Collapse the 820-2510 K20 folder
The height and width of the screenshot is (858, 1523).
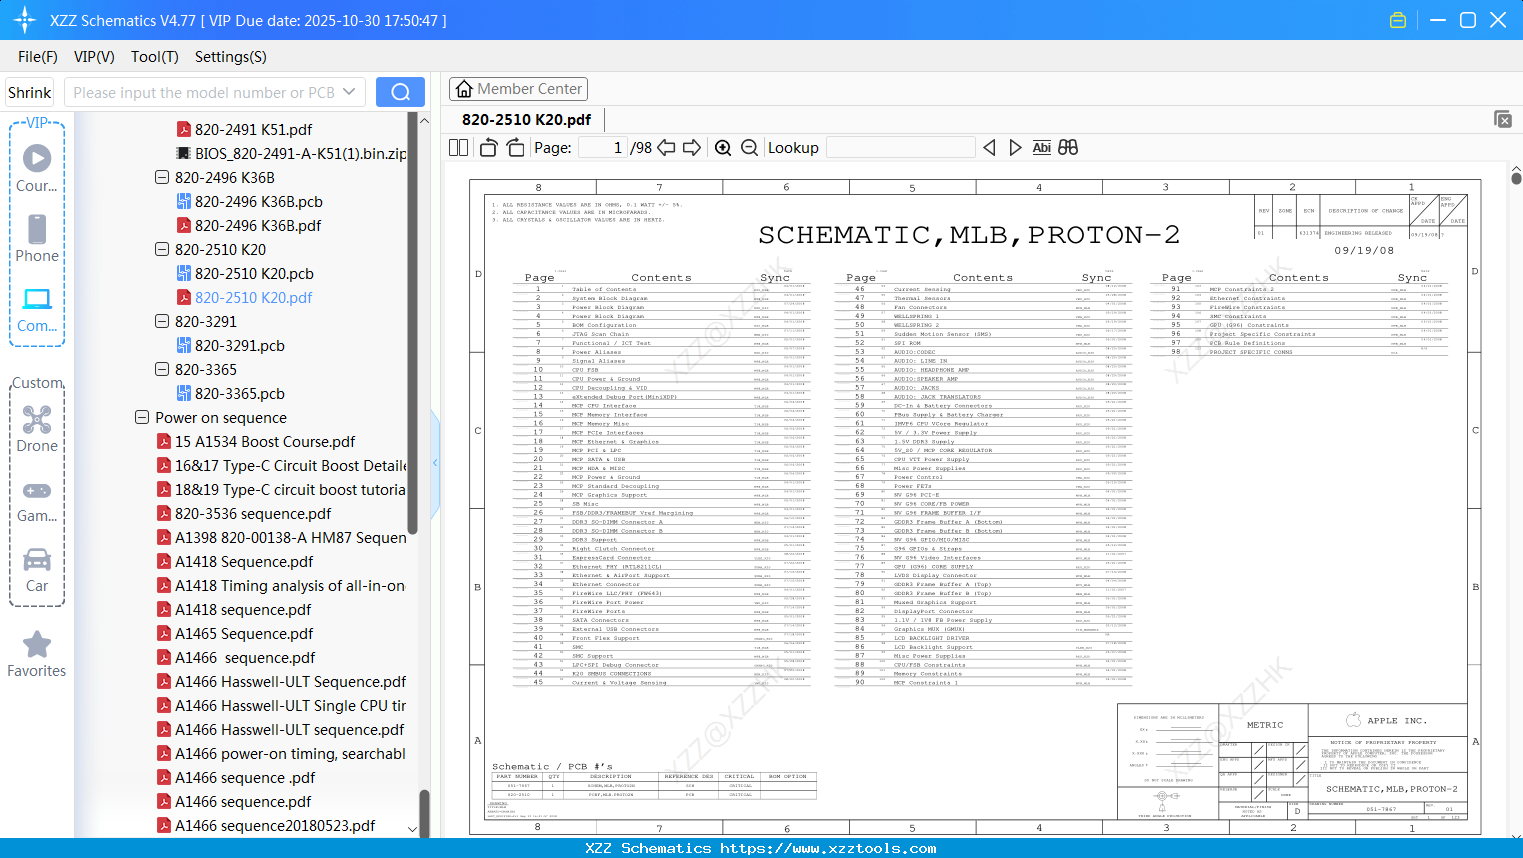click(162, 250)
